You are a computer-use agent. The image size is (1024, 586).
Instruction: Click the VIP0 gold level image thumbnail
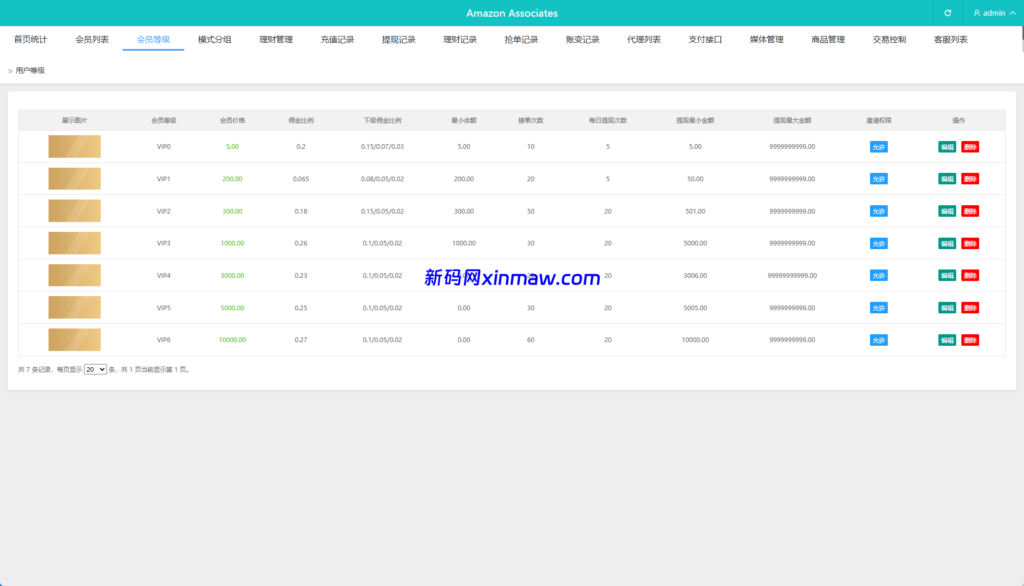(x=74, y=146)
